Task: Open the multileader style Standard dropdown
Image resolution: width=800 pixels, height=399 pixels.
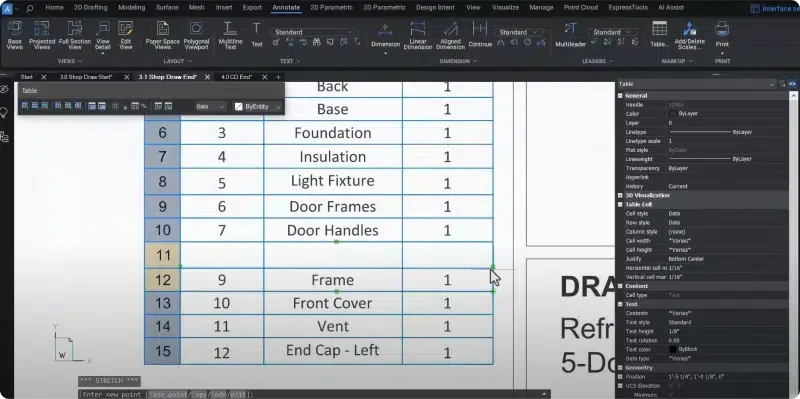Action: click(x=613, y=32)
